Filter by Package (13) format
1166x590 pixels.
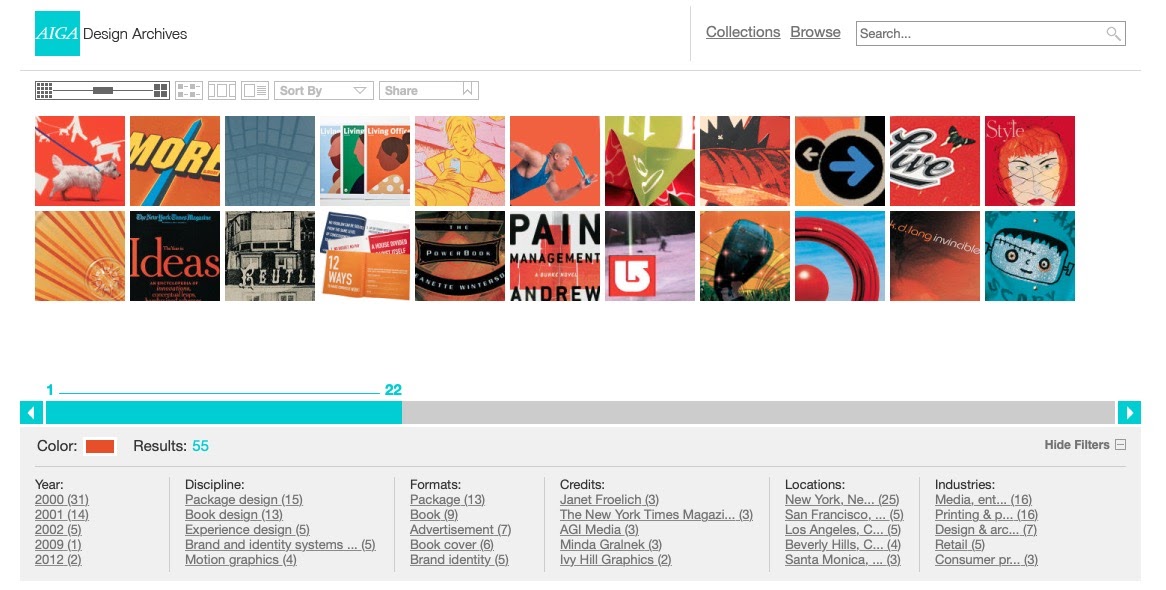click(448, 500)
